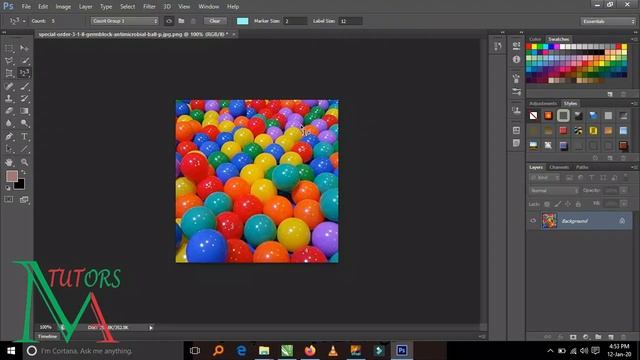This screenshot has height=360, width=640.
Task: Select the Horizontal Type tool
Action: (x=24, y=136)
